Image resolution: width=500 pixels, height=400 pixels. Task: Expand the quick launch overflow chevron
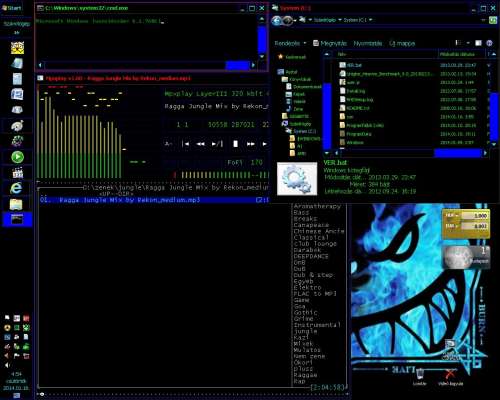point(17,32)
